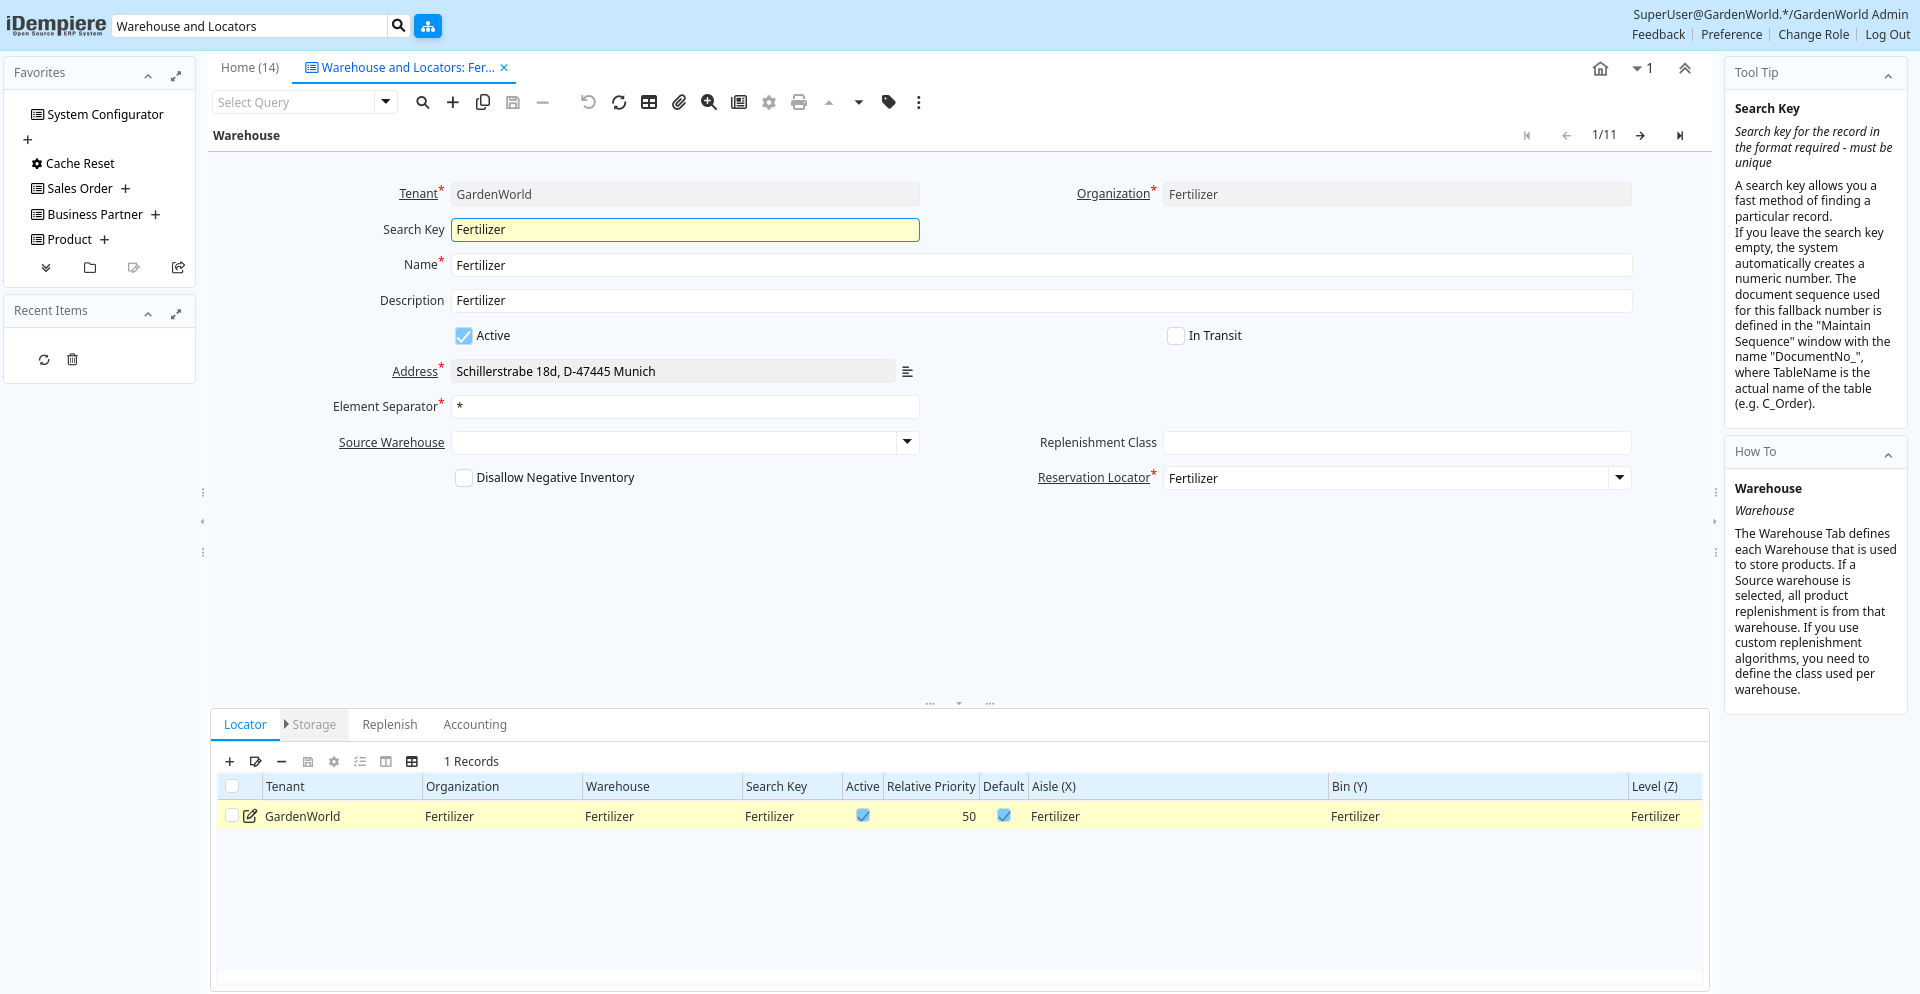Check Disallow Negative Inventory
1920x994 pixels.
pos(464,478)
